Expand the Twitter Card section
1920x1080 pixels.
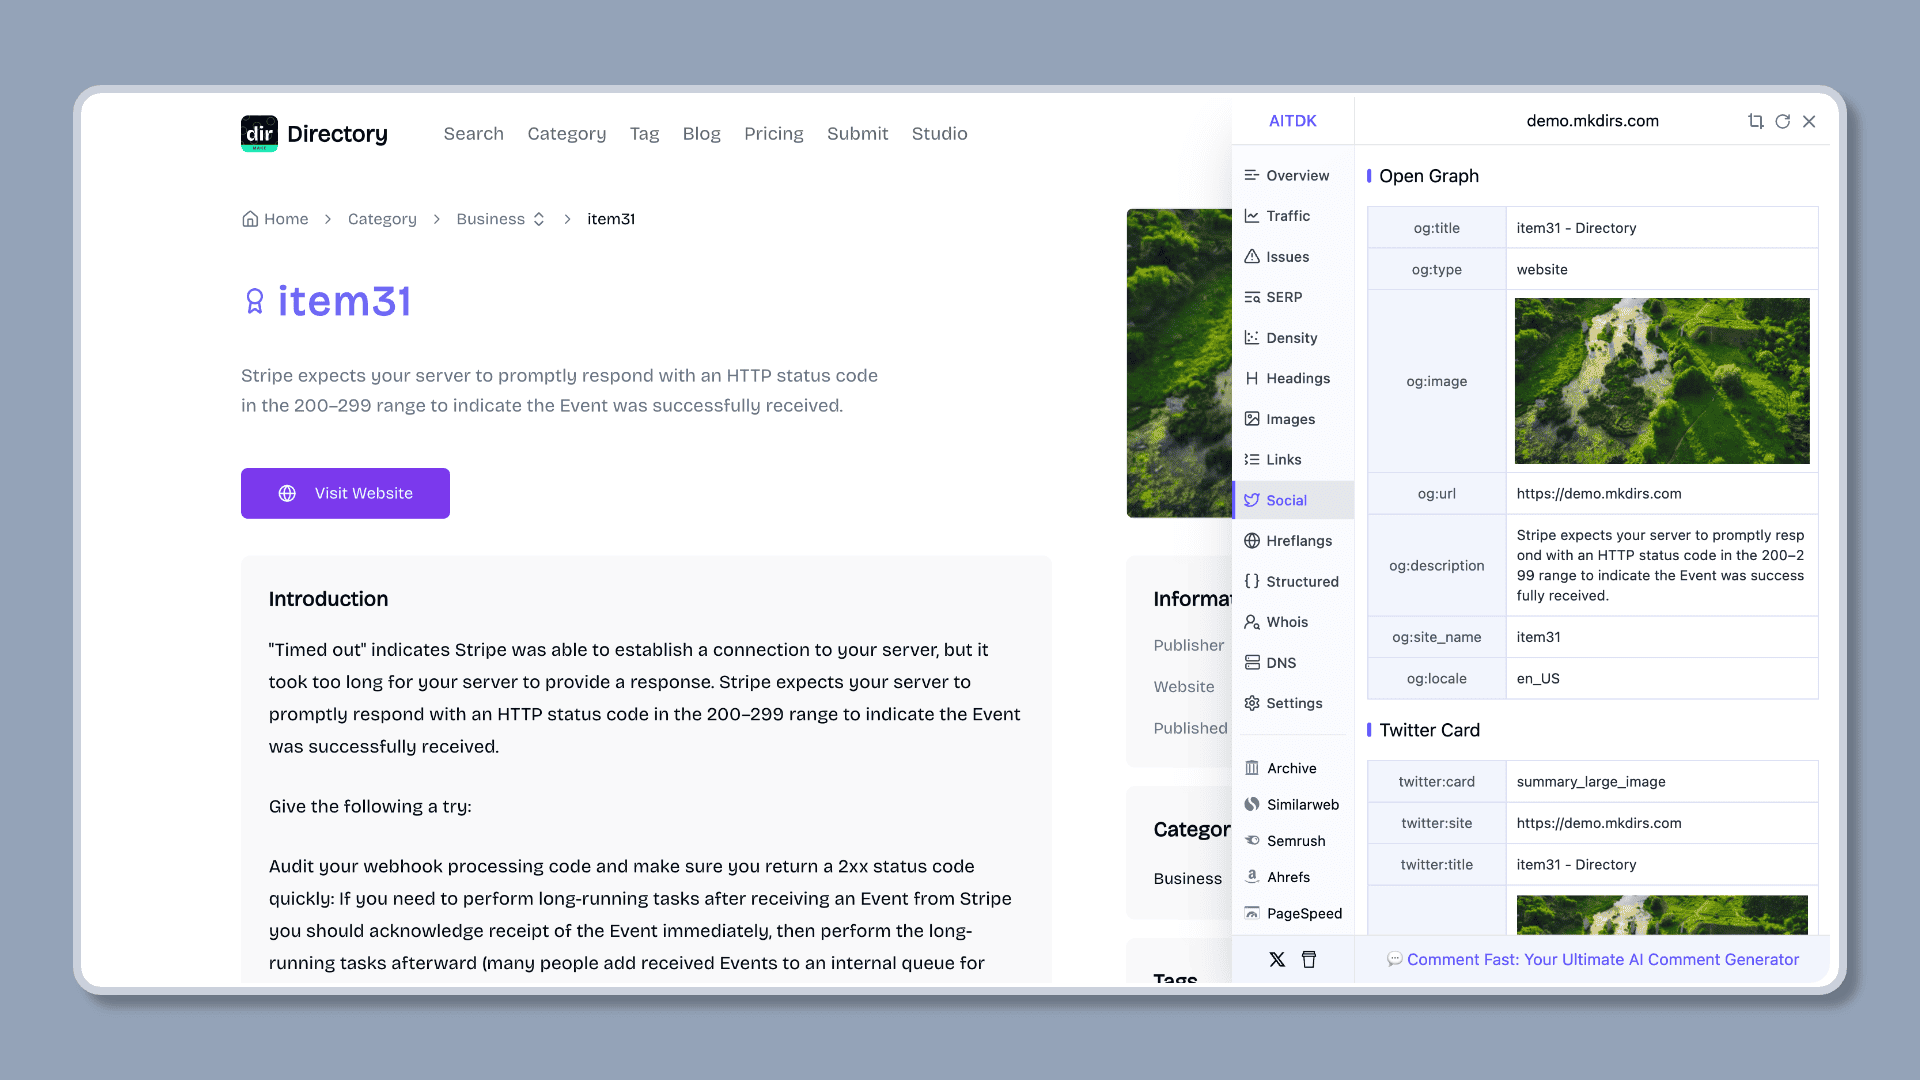(1429, 729)
